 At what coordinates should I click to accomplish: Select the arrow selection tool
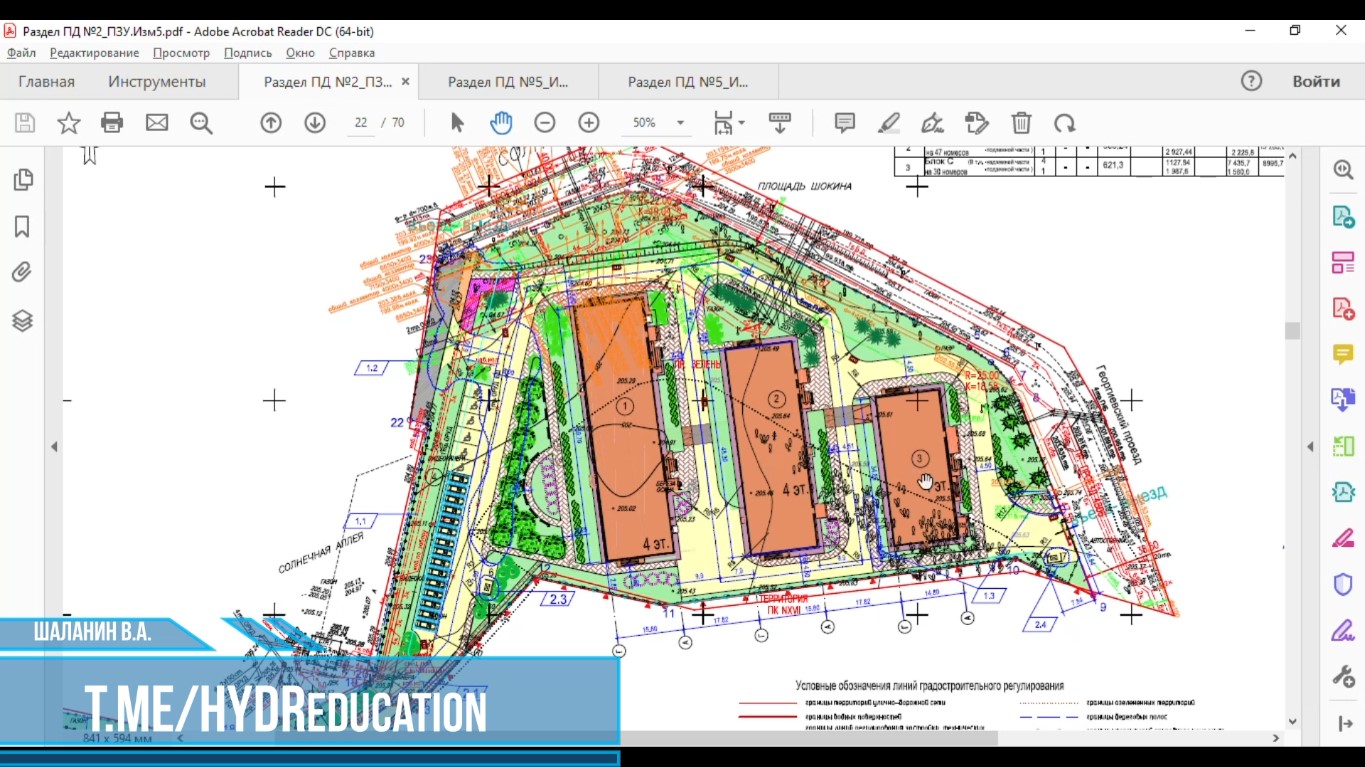[457, 123]
